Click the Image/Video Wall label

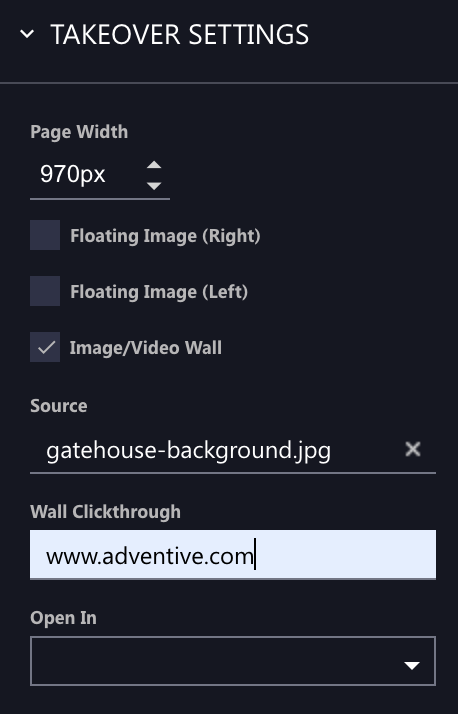pos(146,348)
